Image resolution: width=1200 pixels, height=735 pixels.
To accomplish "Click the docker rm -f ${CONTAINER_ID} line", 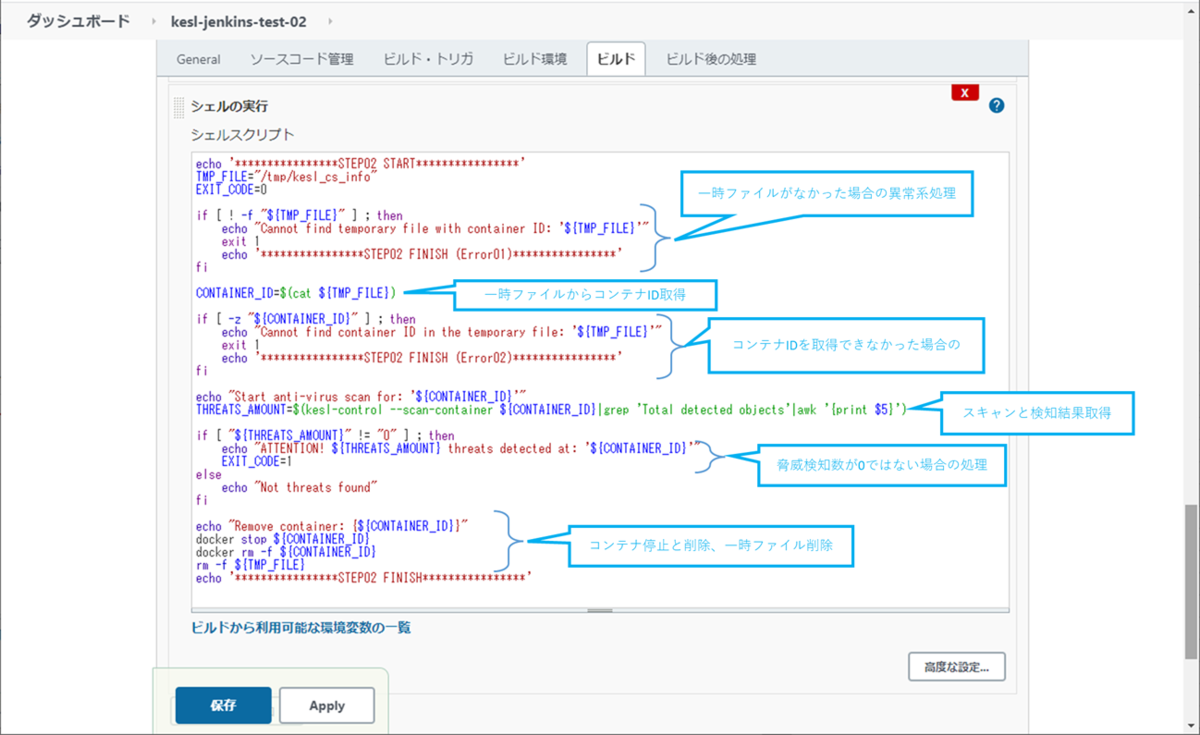I will 286,552.
